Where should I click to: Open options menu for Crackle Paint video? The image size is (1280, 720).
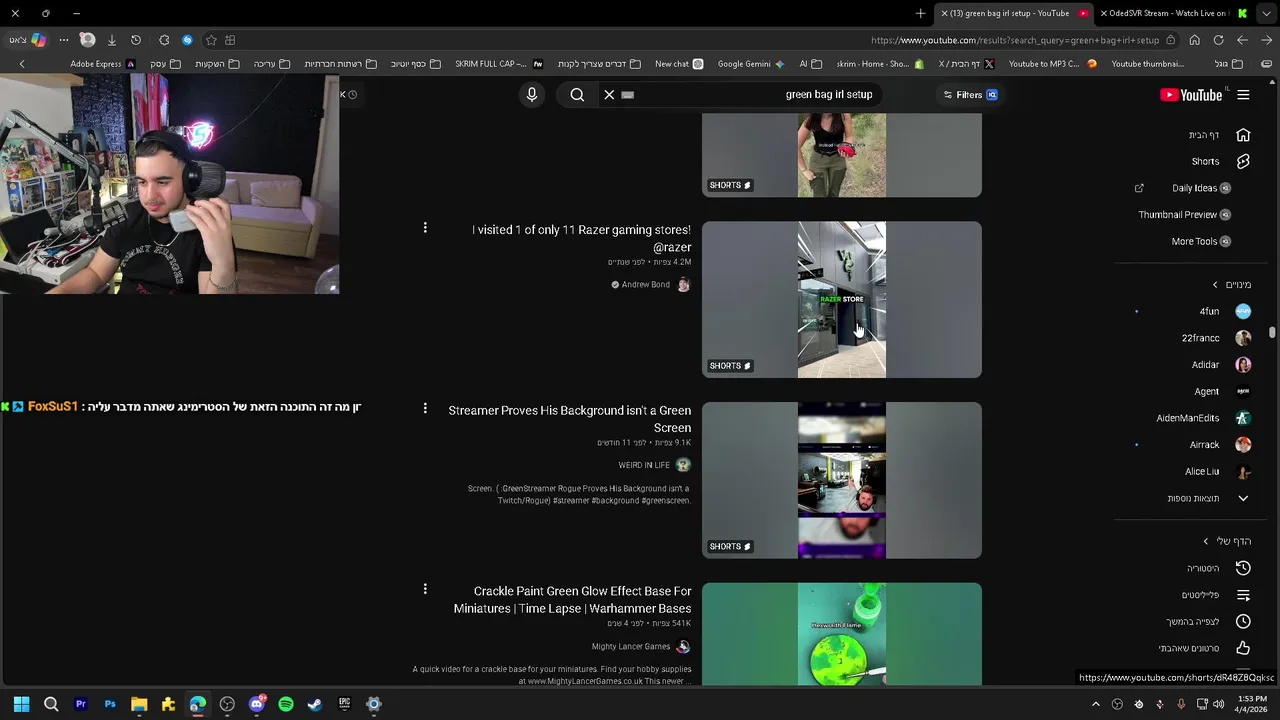425,590
